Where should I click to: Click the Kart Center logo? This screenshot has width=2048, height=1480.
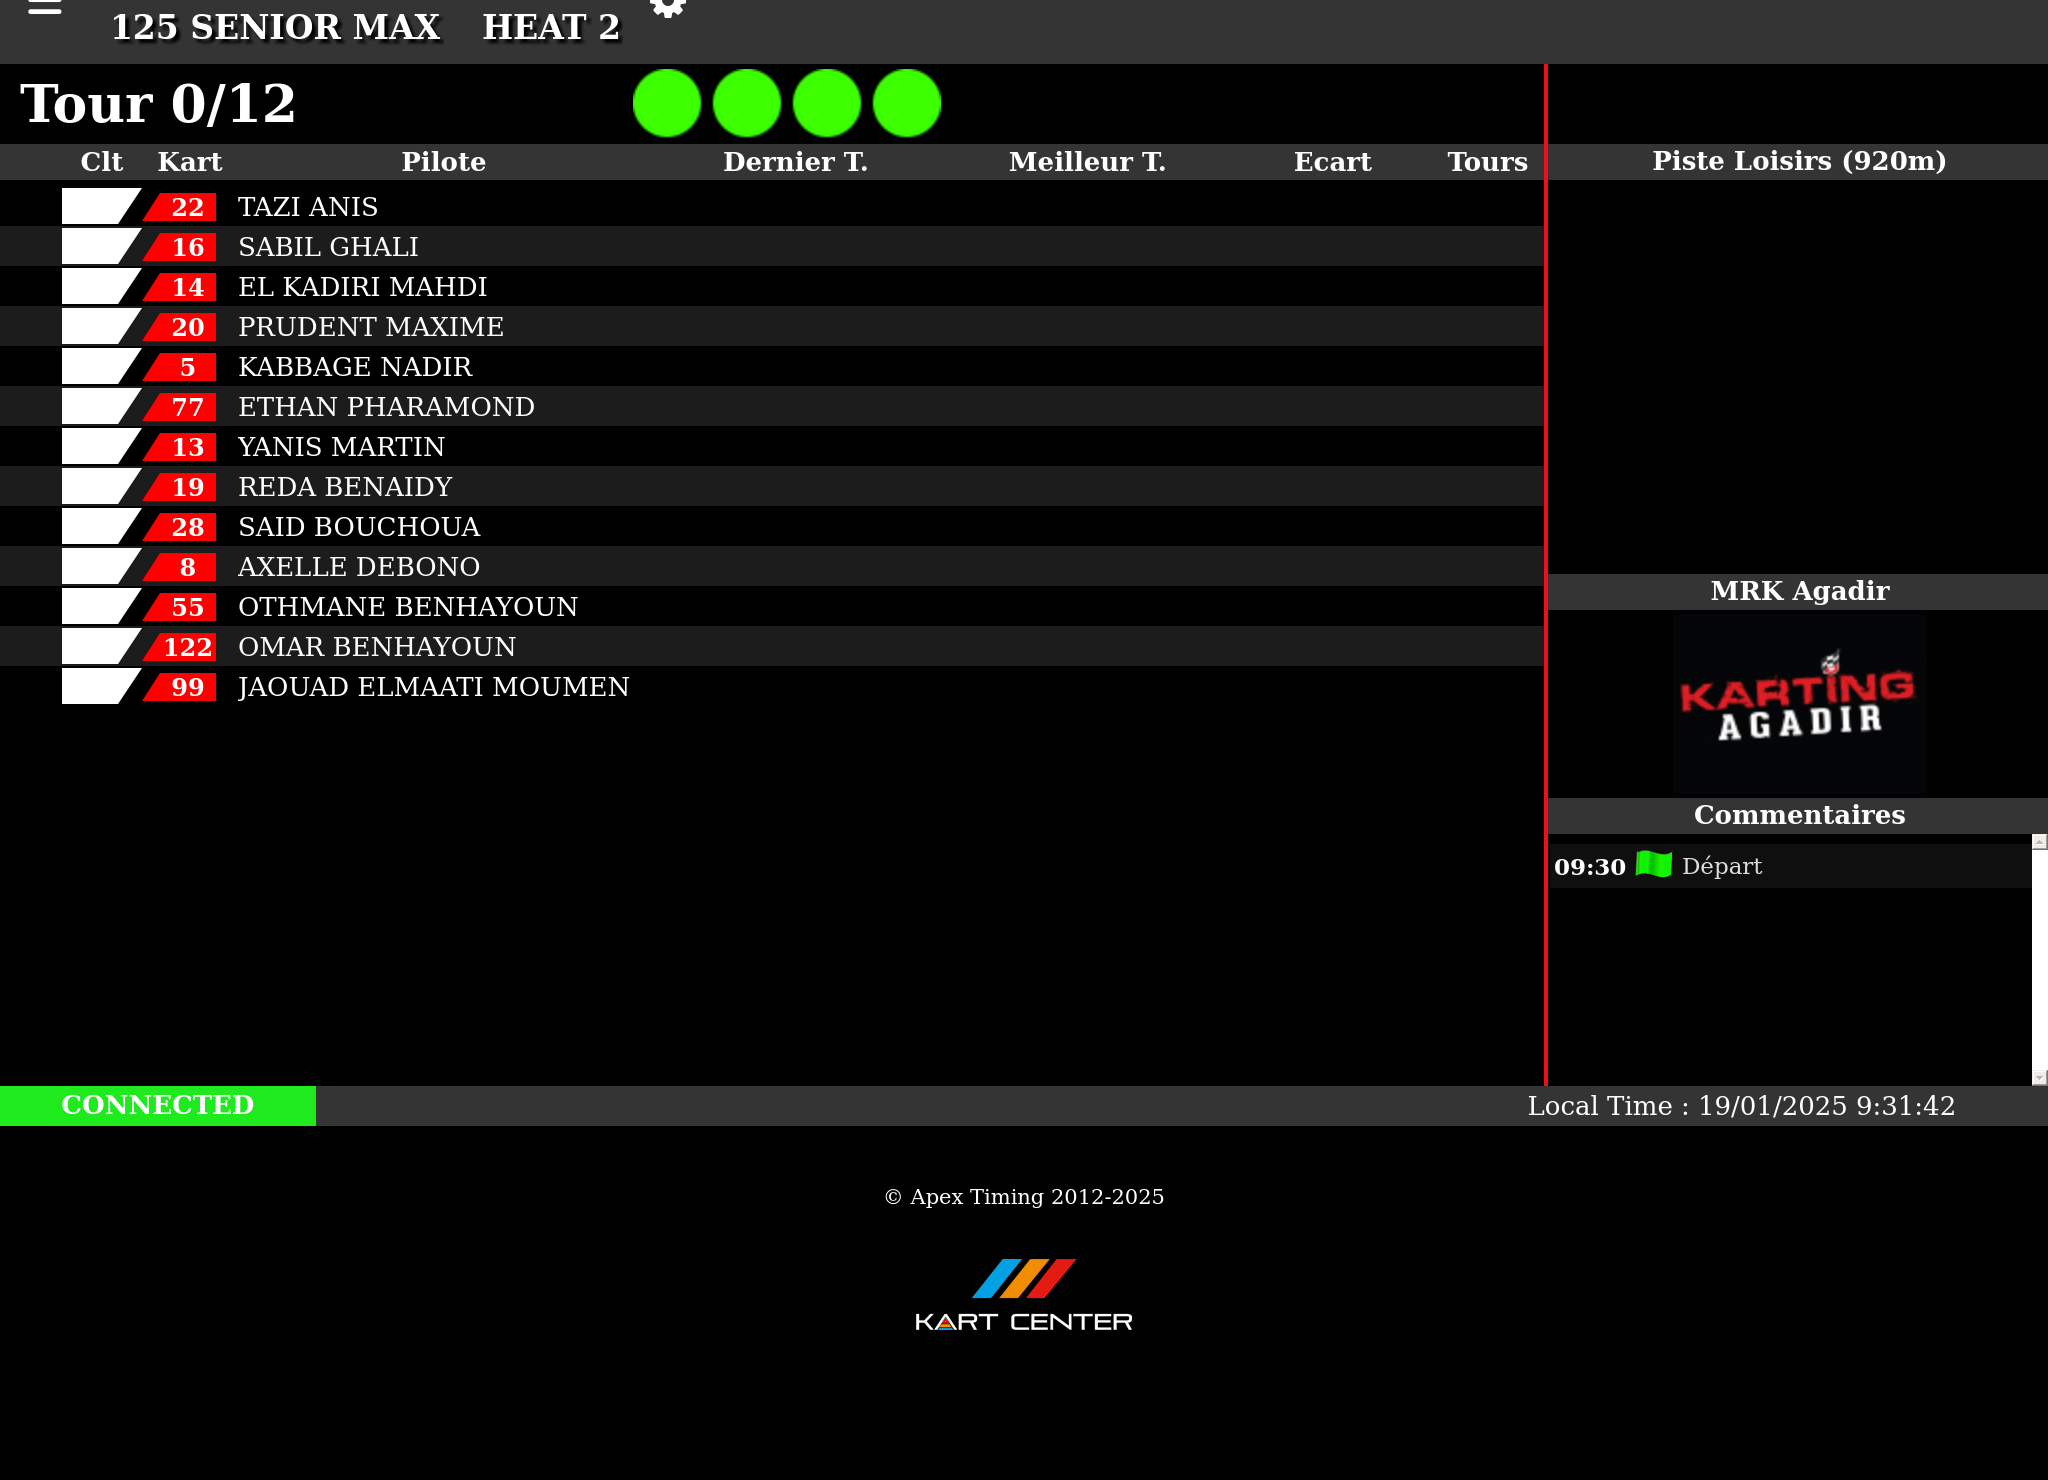pos(1023,1296)
